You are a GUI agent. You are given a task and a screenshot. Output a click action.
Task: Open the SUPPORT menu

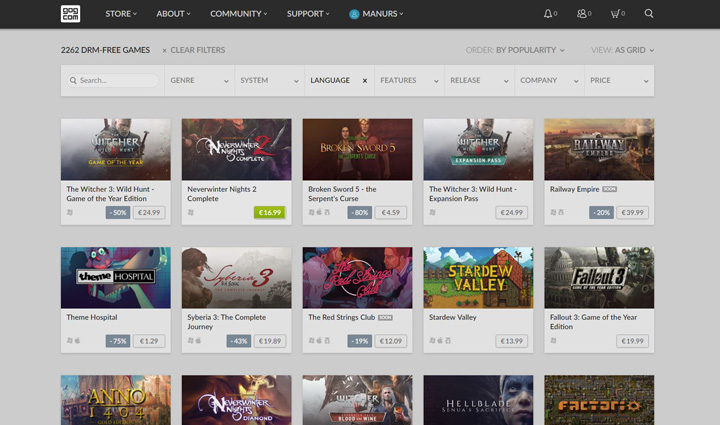click(308, 14)
